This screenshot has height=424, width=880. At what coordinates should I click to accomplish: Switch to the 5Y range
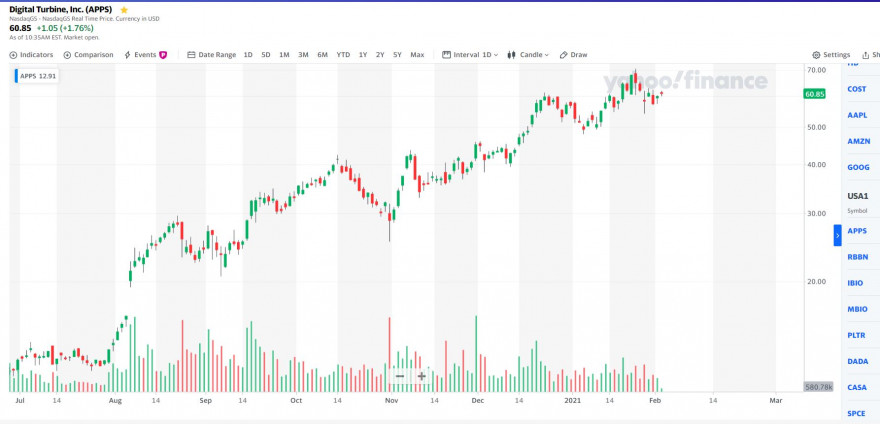397,54
